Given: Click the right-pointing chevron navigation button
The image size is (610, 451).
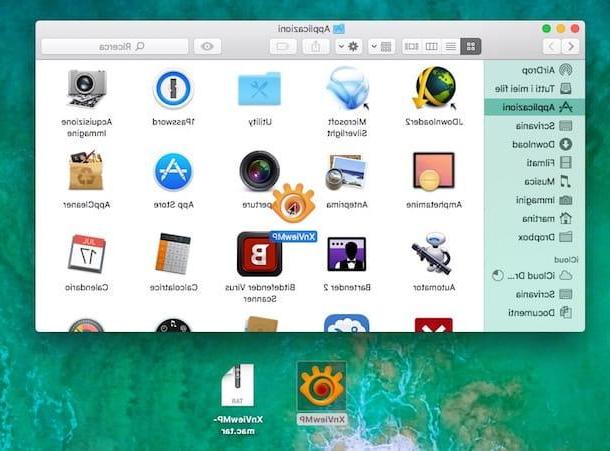Looking at the screenshot, I should click(x=570, y=47).
